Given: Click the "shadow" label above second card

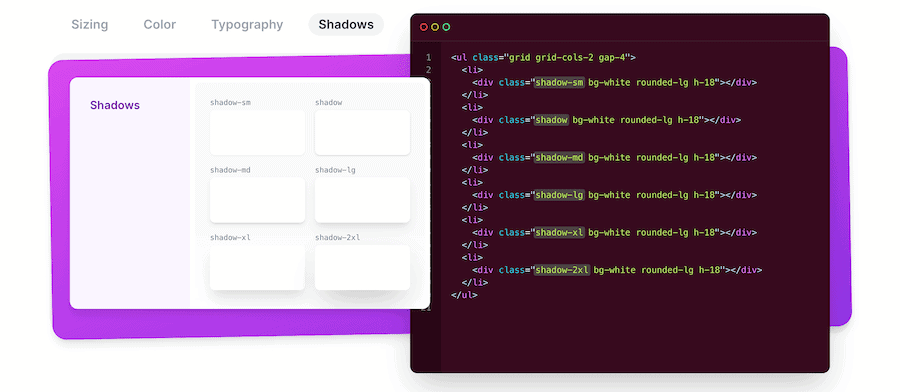Looking at the screenshot, I should 328,103.
